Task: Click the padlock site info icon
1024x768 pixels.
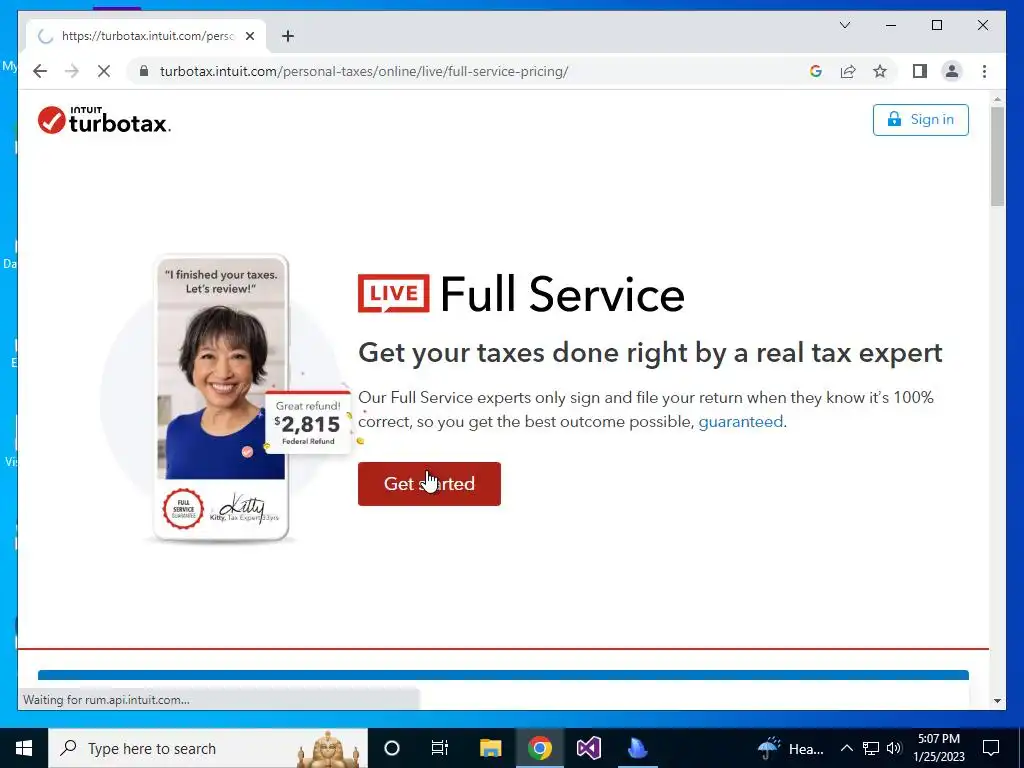Action: [x=144, y=71]
